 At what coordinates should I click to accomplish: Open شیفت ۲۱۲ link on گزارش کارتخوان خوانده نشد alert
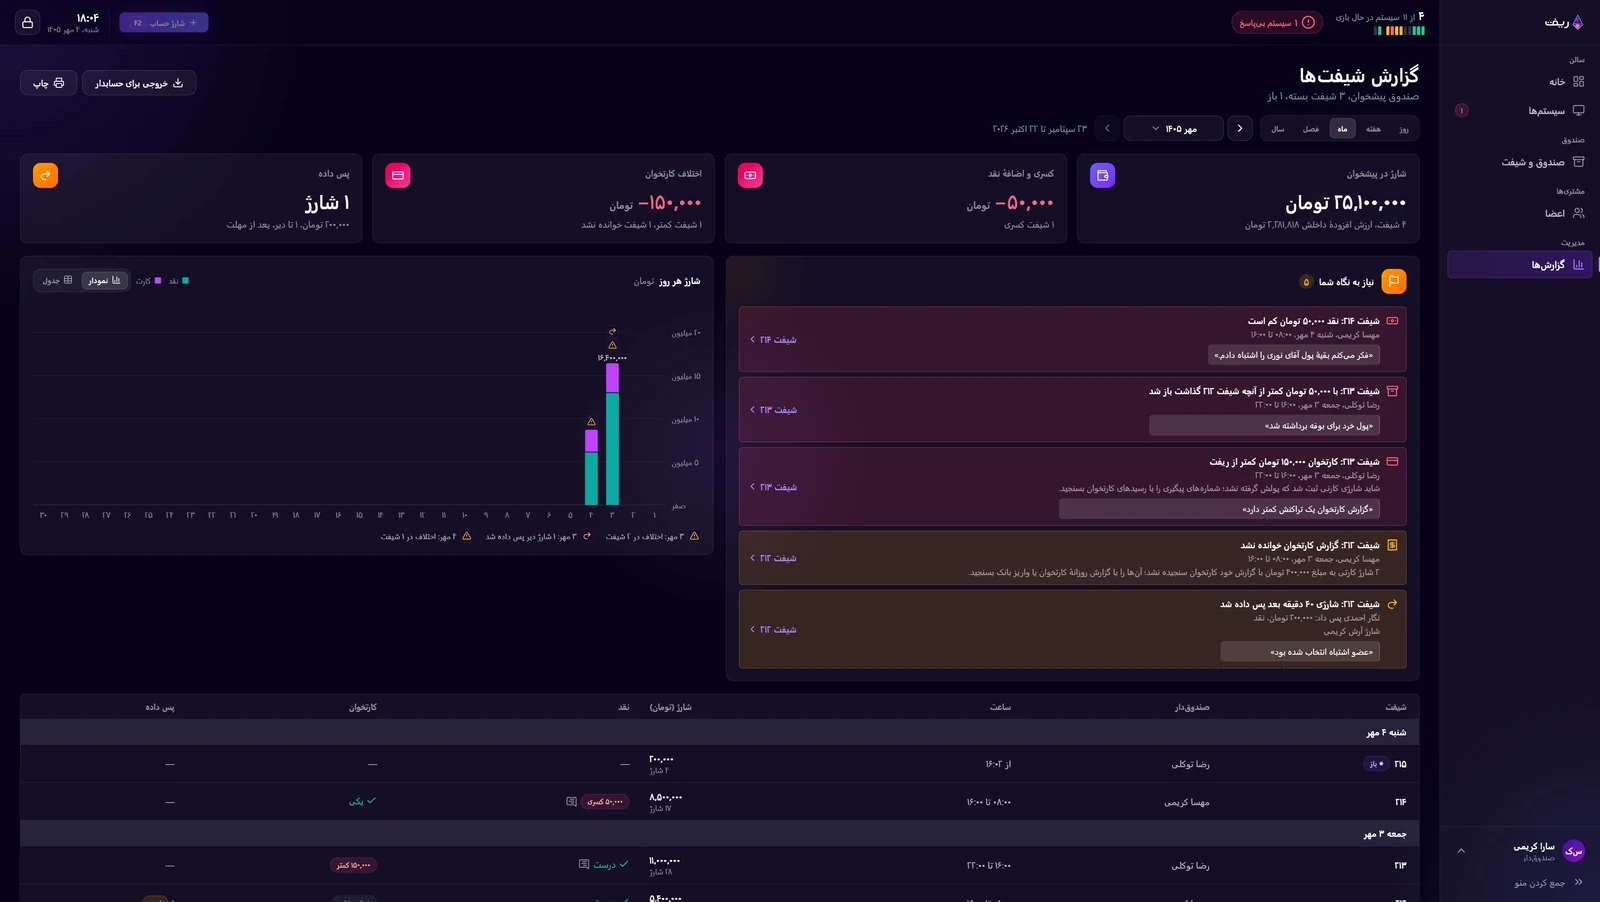point(773,558)
